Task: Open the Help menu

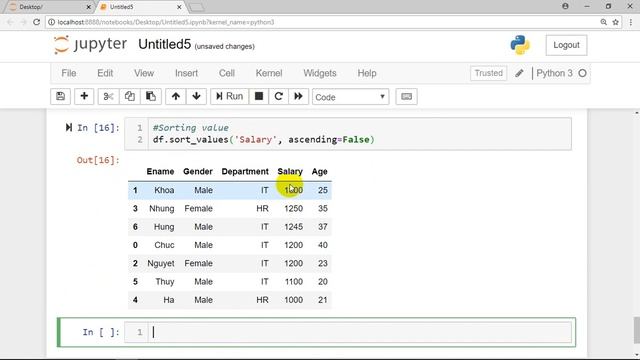Action: (x=367, y=73)
